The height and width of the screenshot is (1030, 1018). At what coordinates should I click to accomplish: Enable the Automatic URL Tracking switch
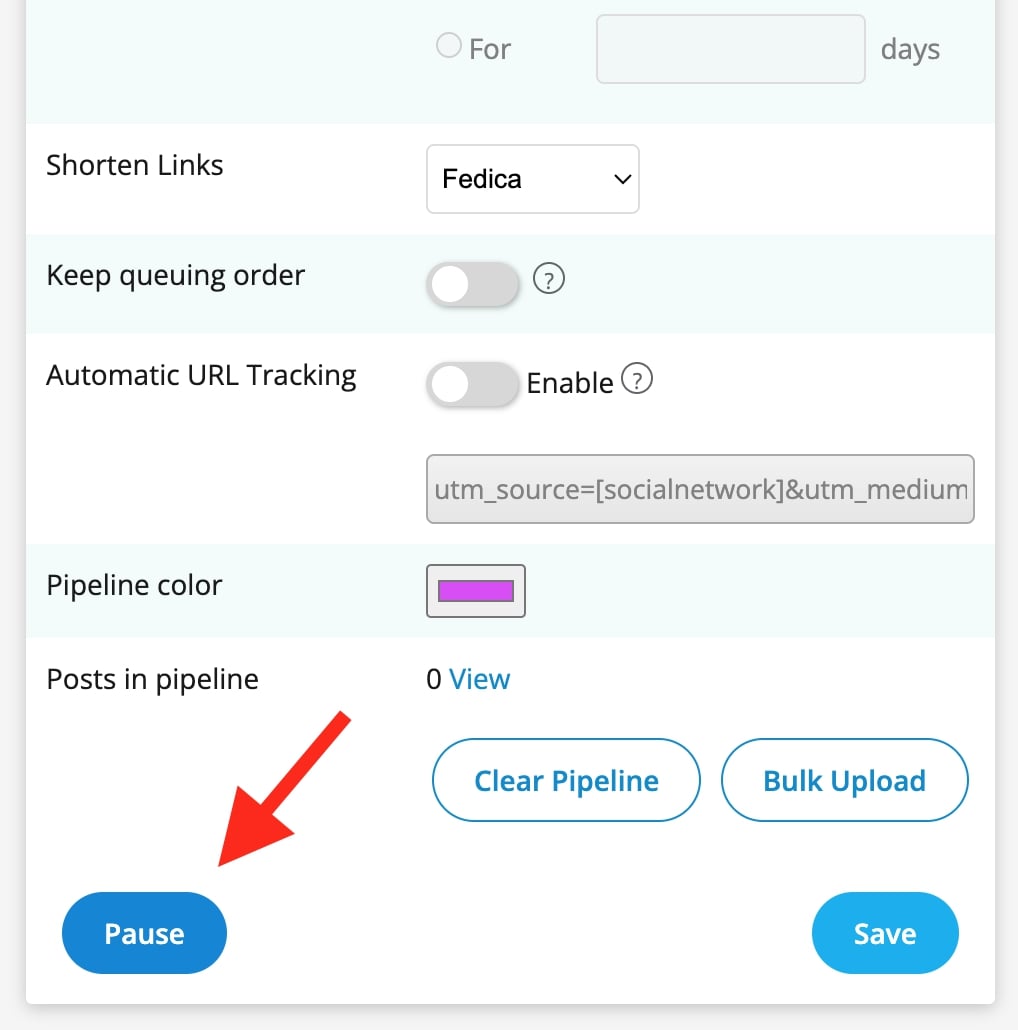tap(473, 385)
